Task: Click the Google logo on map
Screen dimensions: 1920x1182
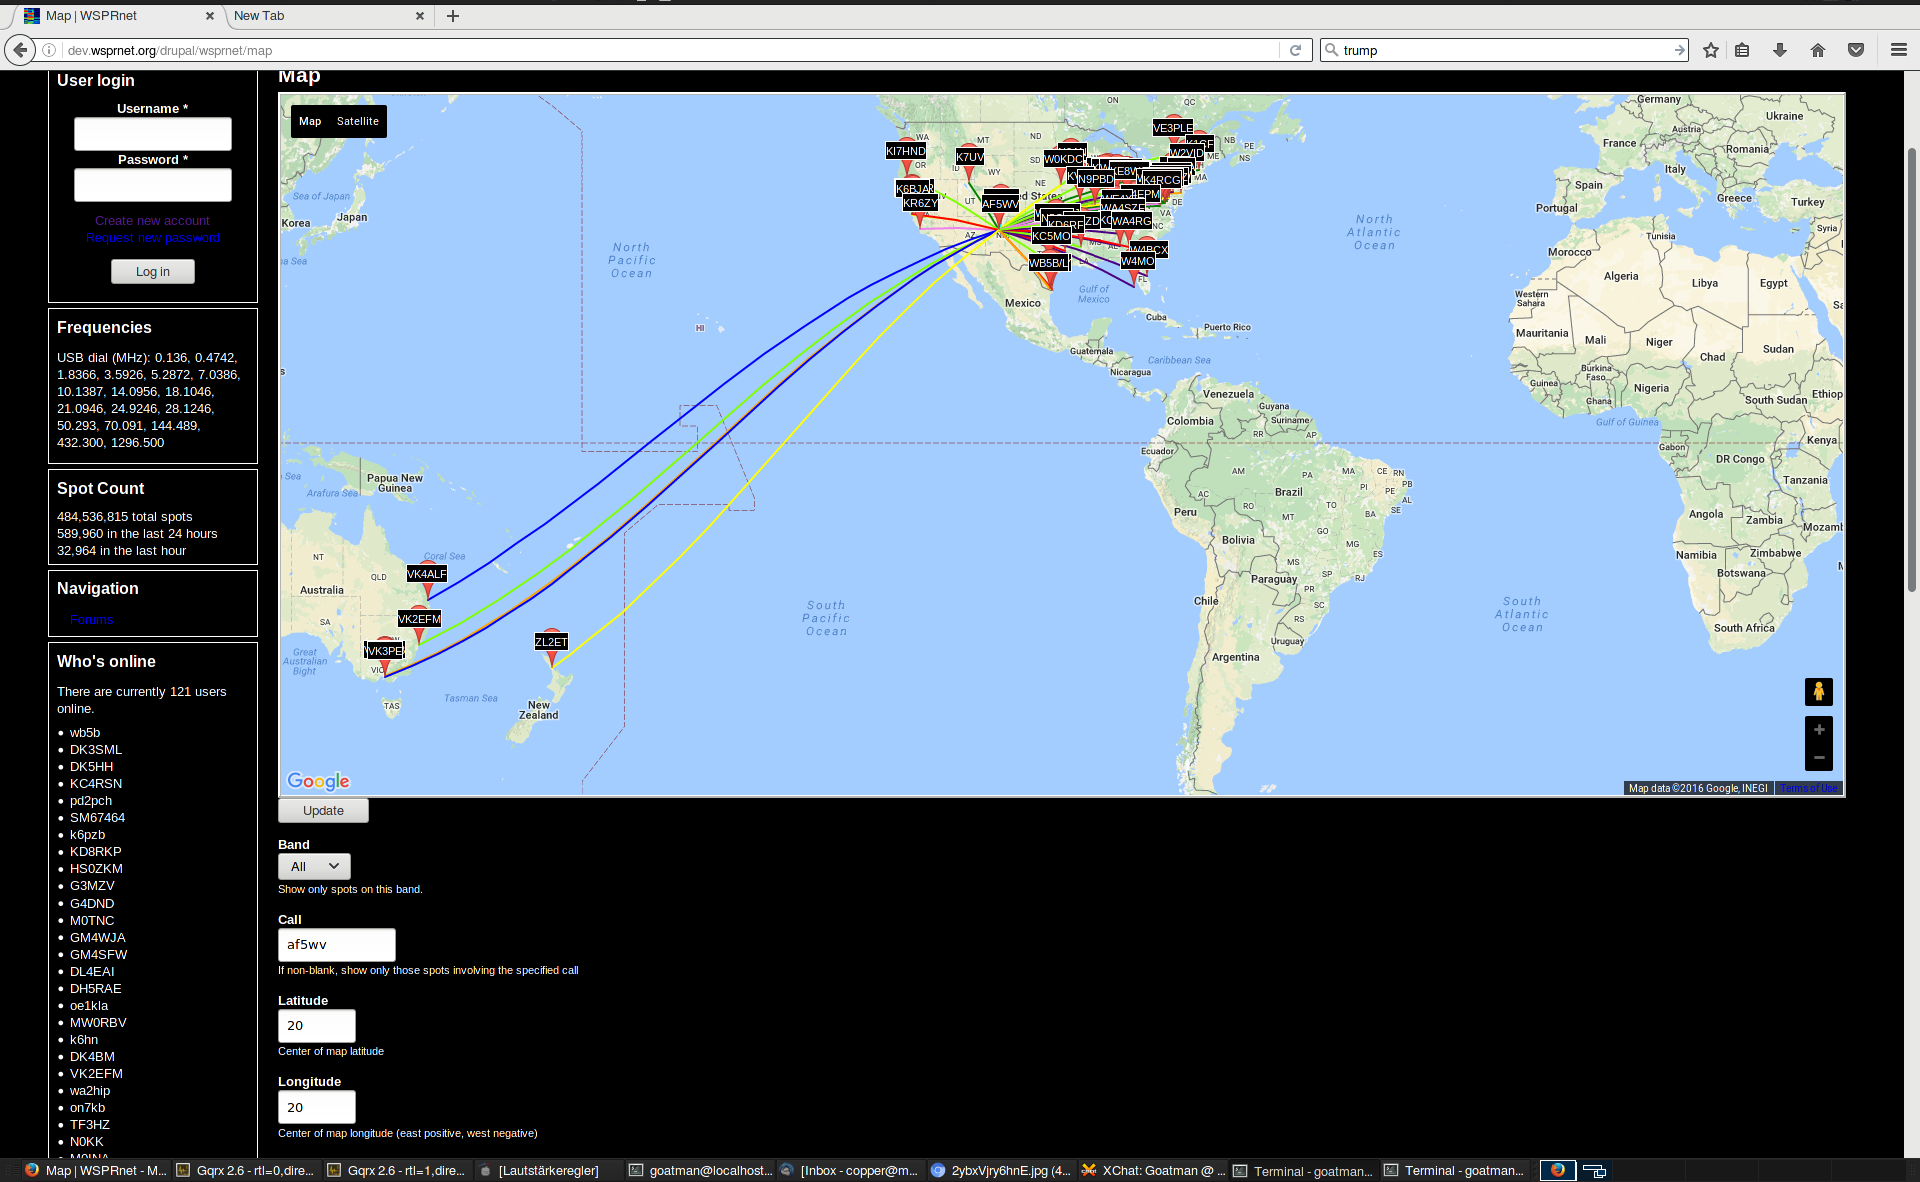Action: (x=318, y=781)
